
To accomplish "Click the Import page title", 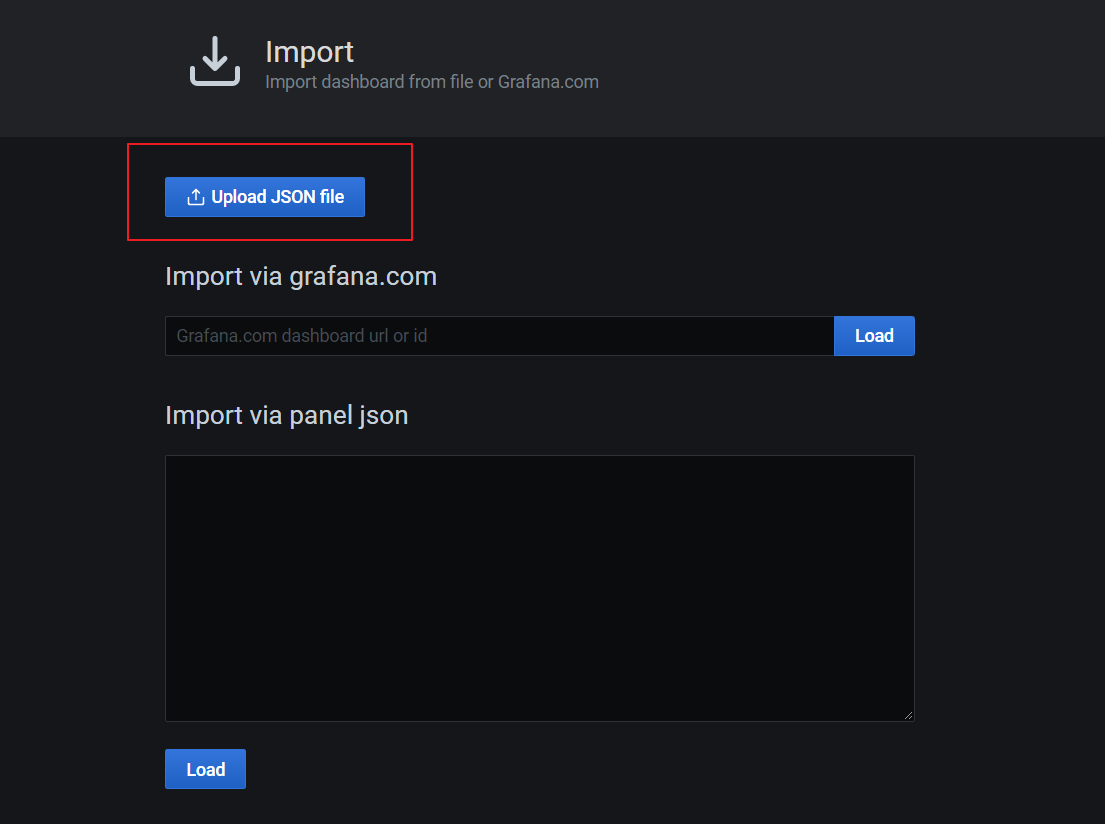I will (x=309, y=52).
